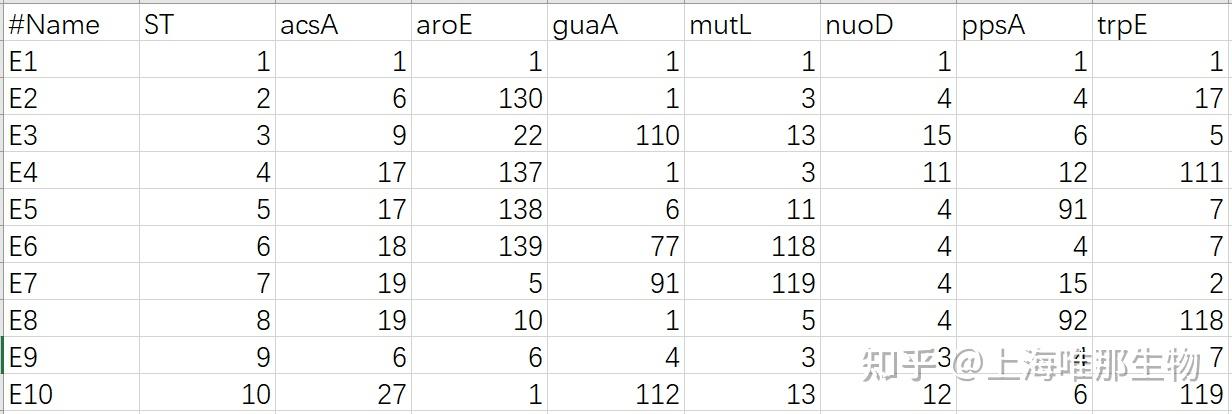Click the trpE header cell

[x=1160, y=23]
